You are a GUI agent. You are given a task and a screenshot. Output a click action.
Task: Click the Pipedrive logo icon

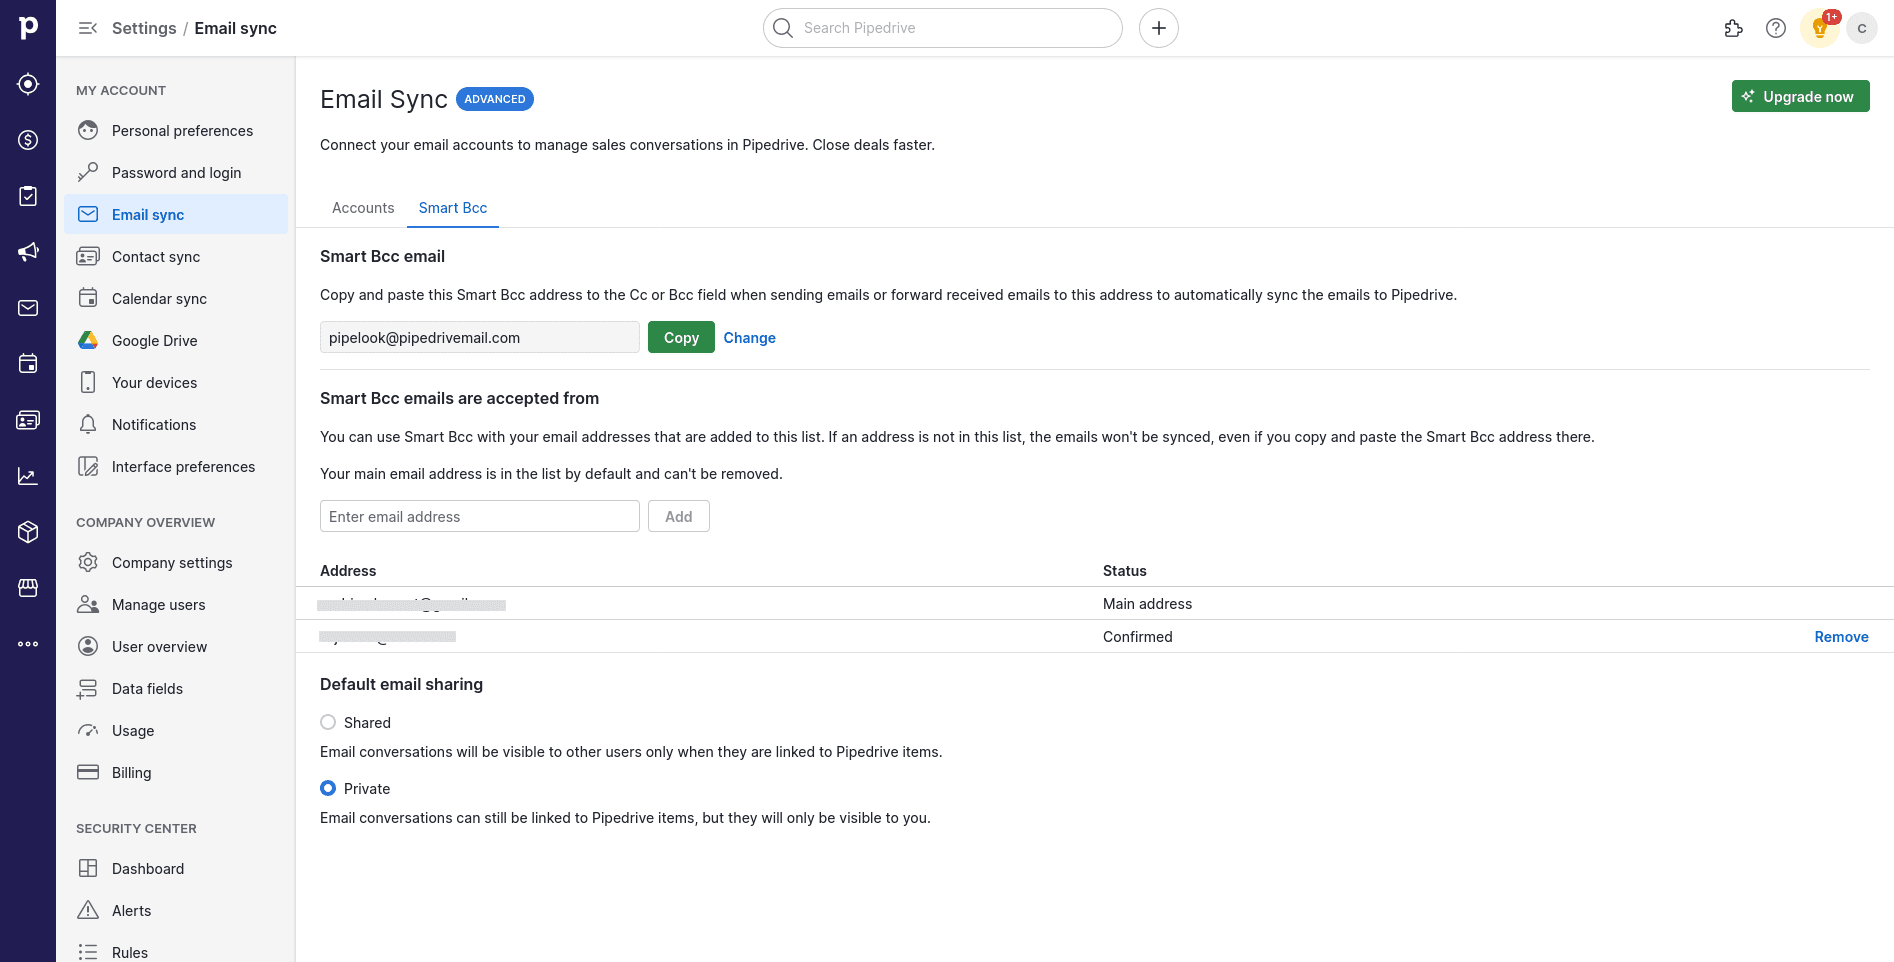pyautogui.click(x=28, y=28)
